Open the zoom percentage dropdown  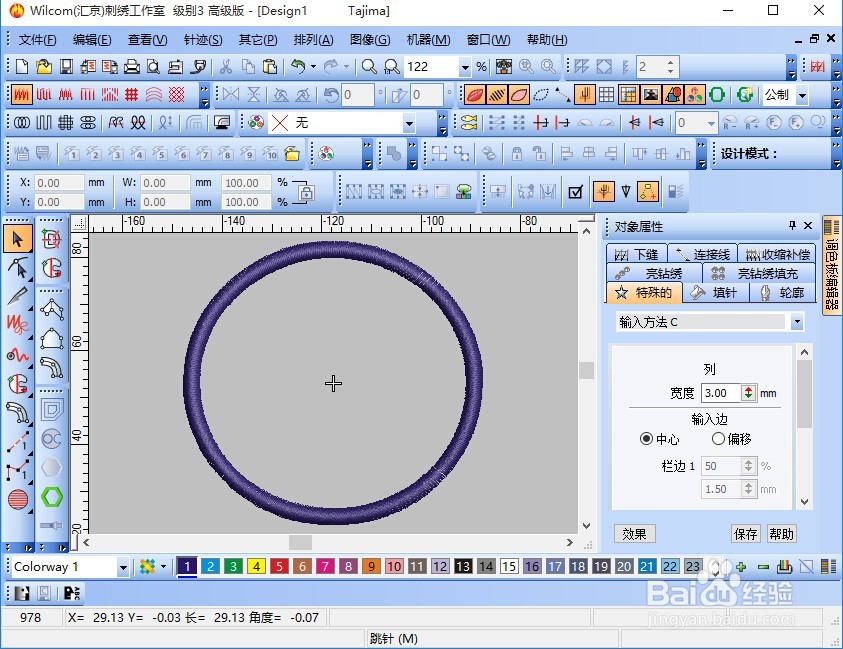click(x=465, y=67)
